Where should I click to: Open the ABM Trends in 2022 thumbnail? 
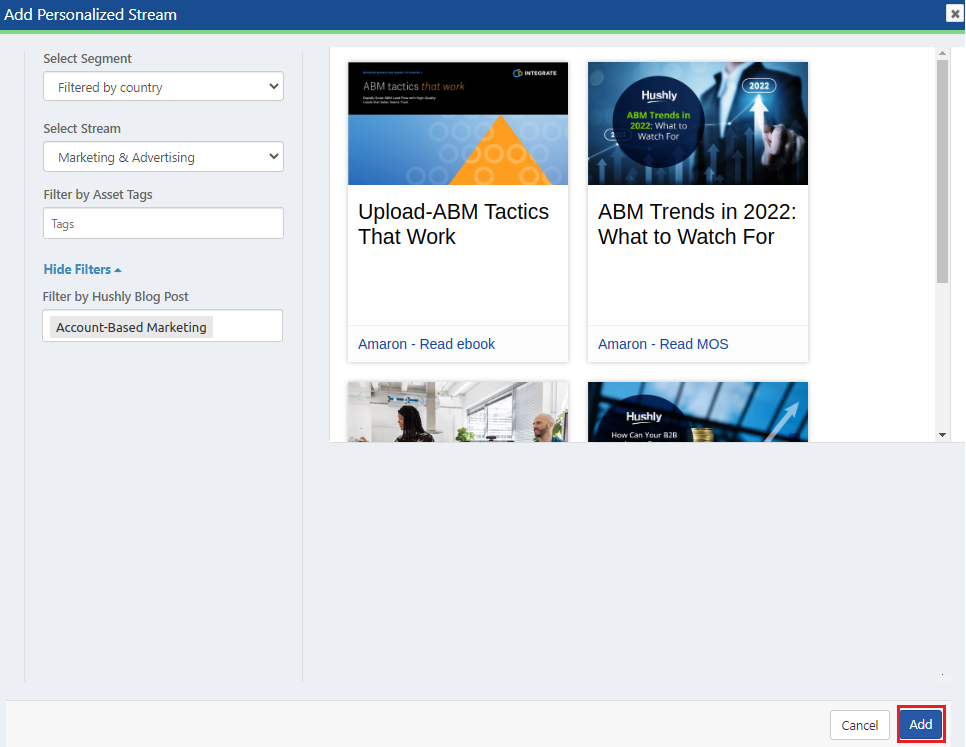click(x=697, y=123)
